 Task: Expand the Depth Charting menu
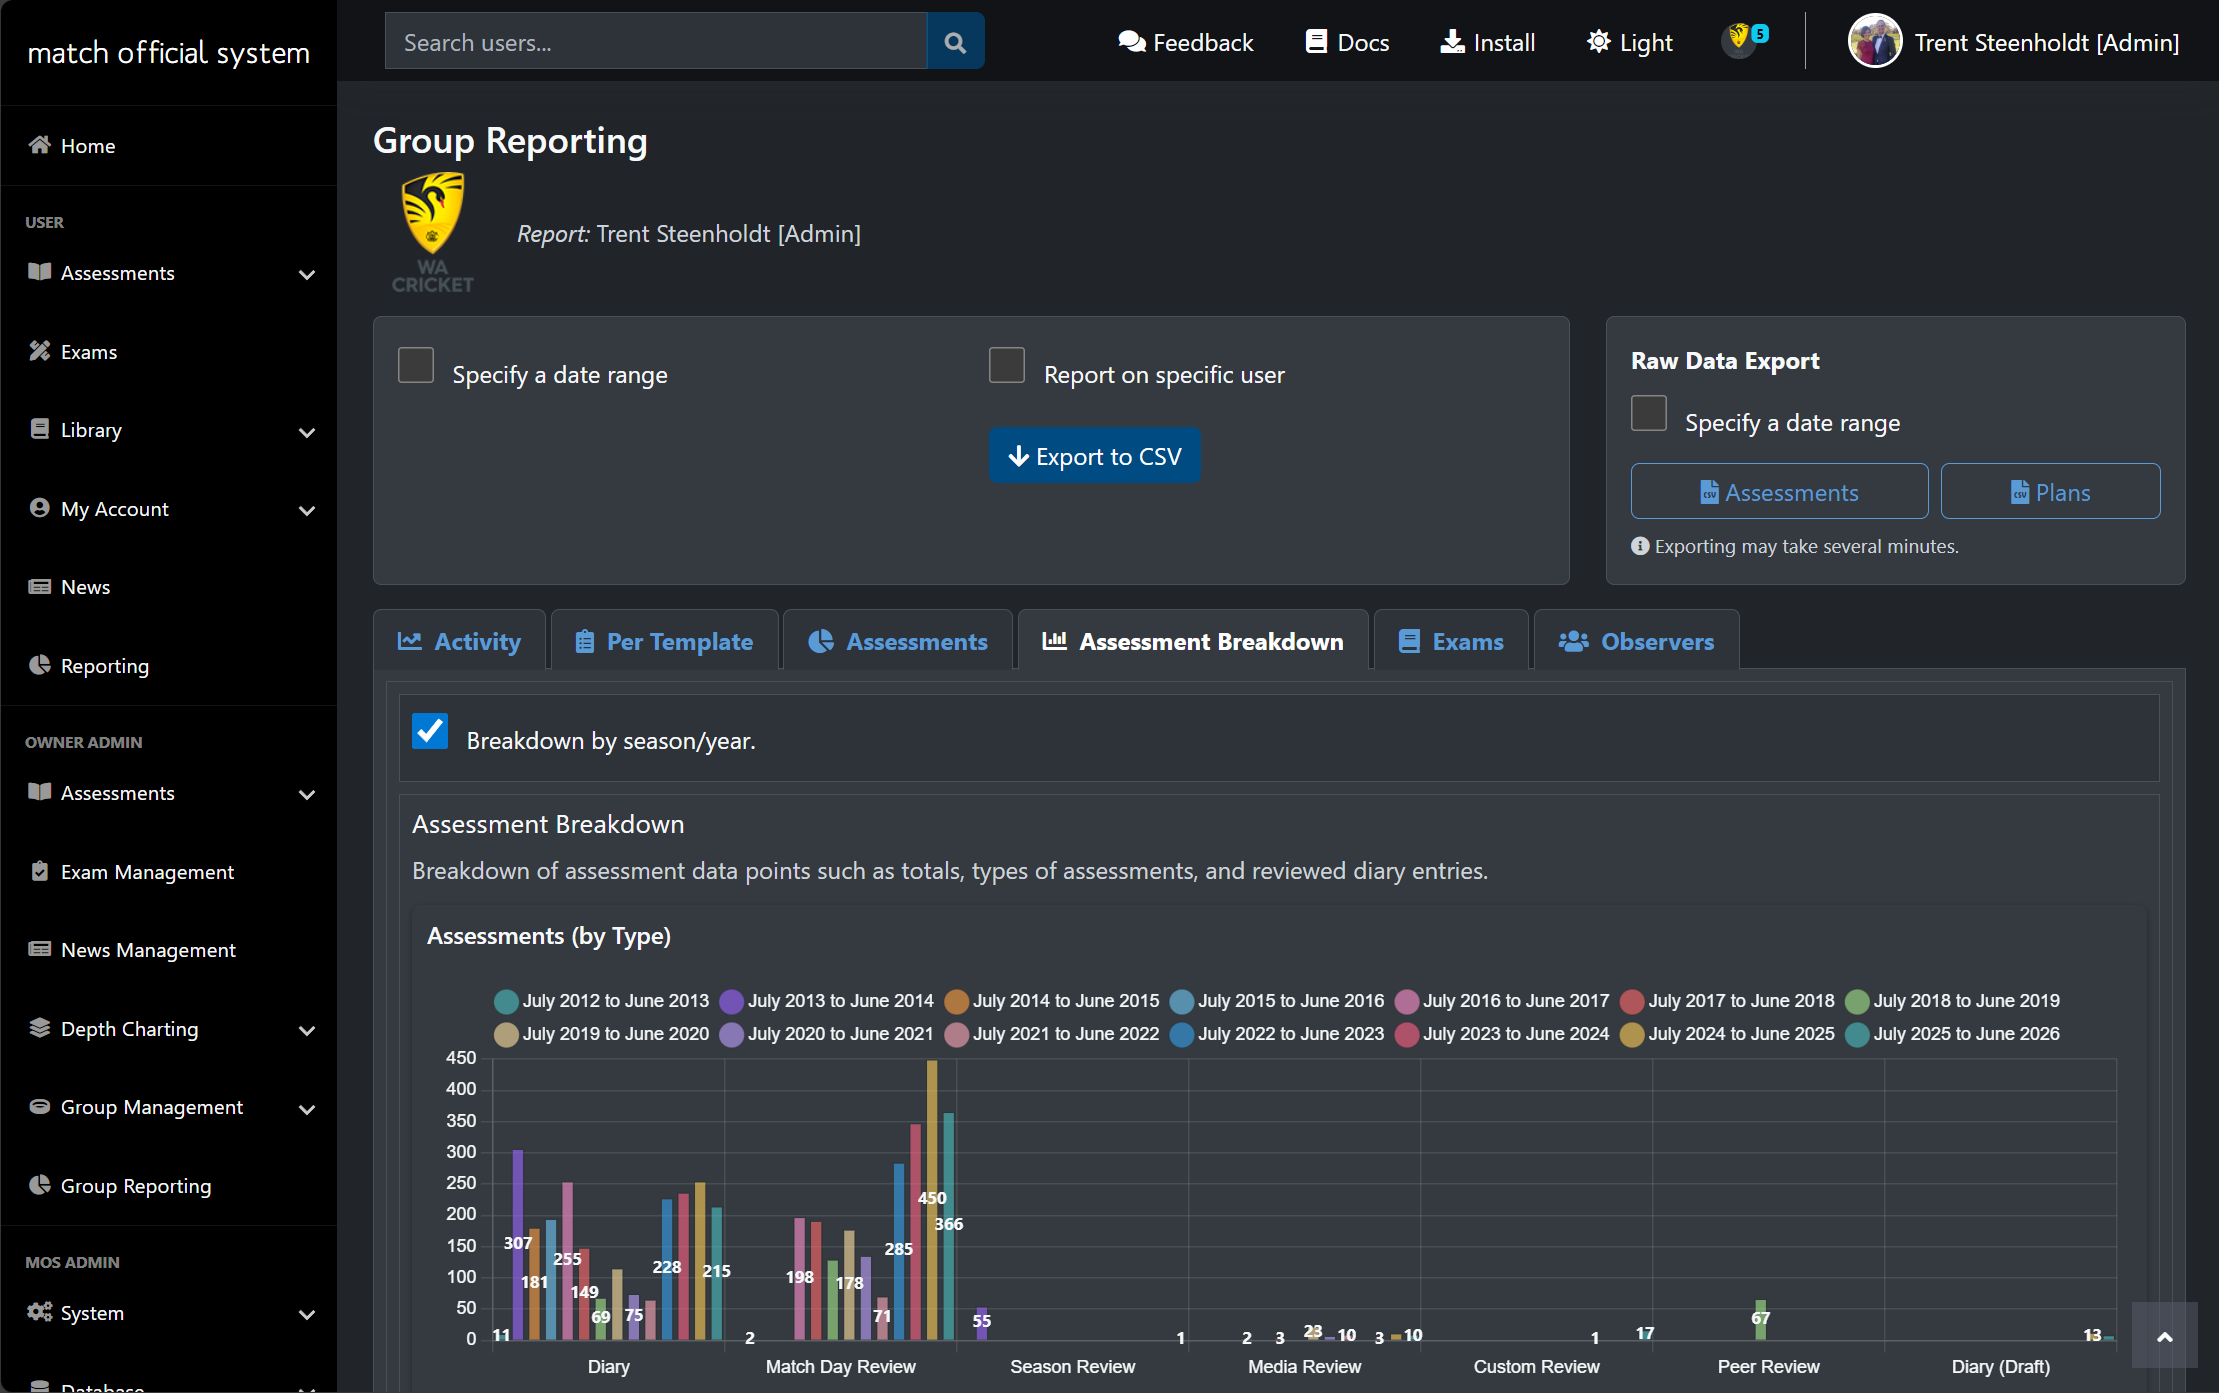point(306,1030)
